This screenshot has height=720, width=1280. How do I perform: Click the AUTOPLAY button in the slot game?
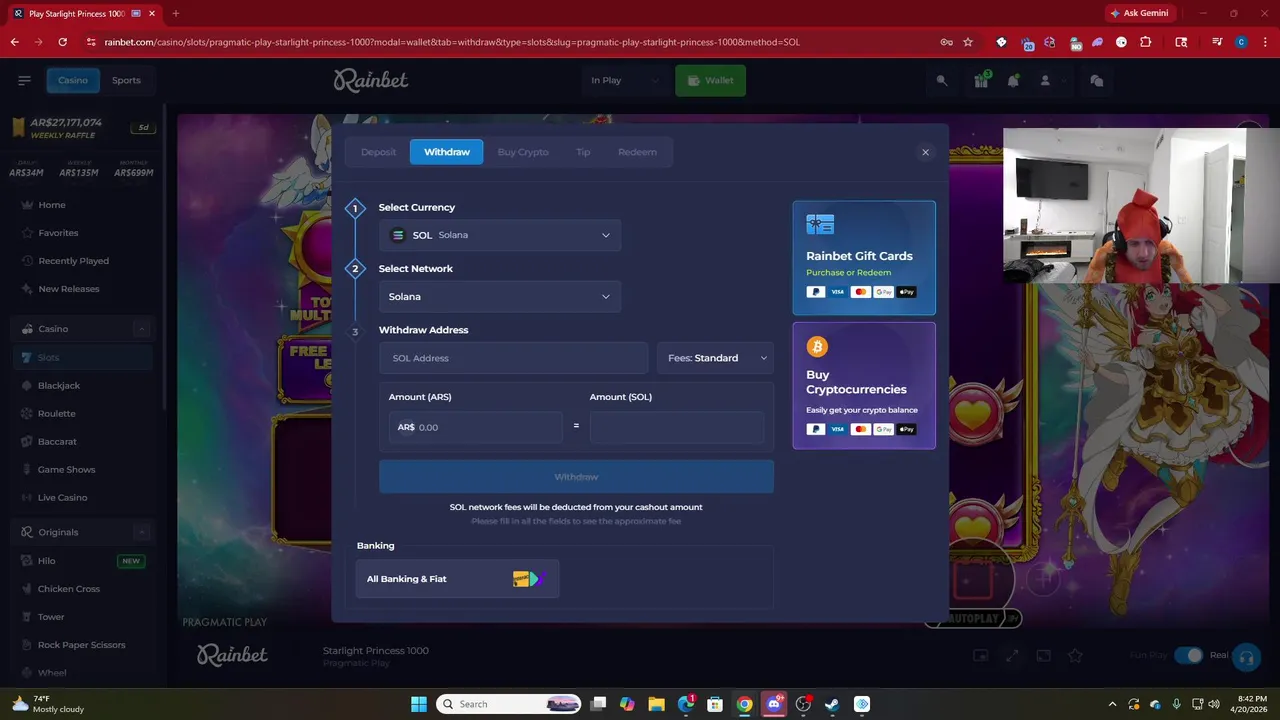click(x=973, y=619)
